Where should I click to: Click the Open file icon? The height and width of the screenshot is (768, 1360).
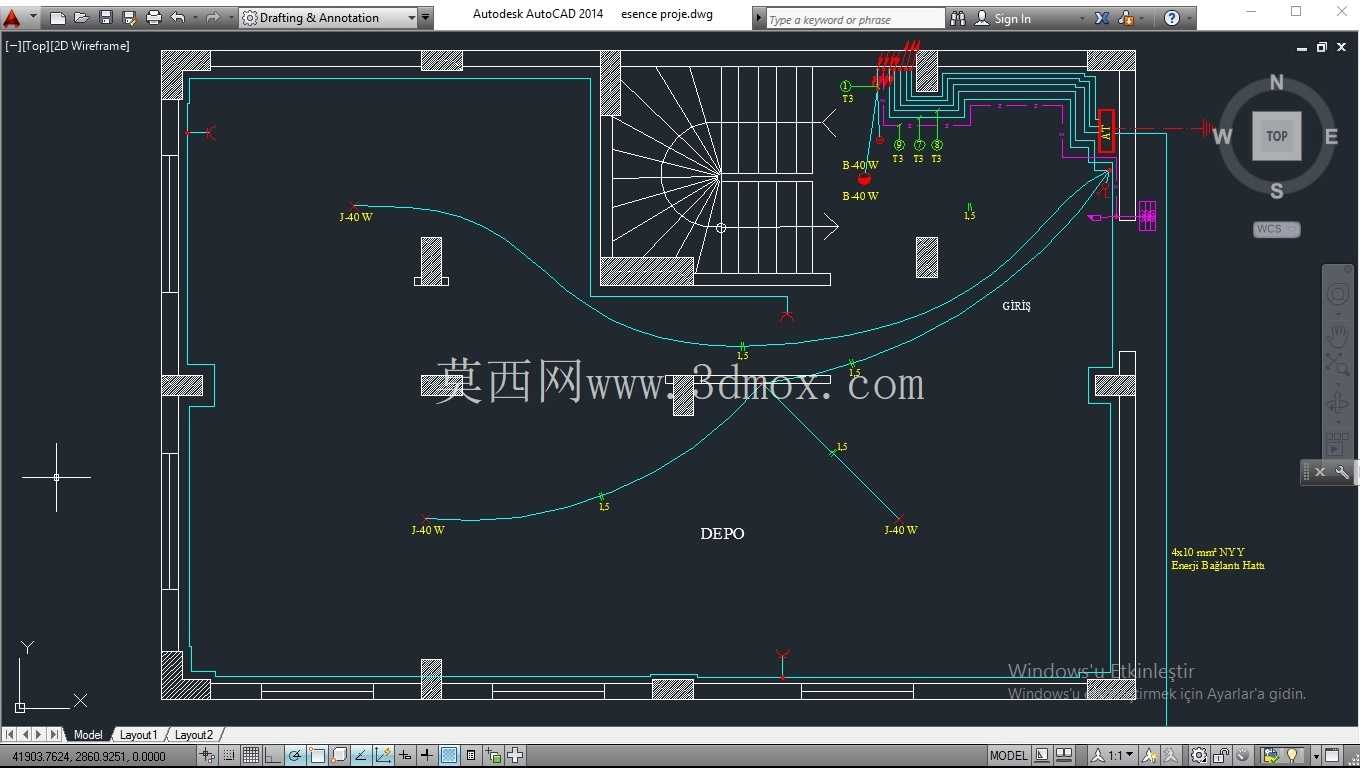click(82, 18)
